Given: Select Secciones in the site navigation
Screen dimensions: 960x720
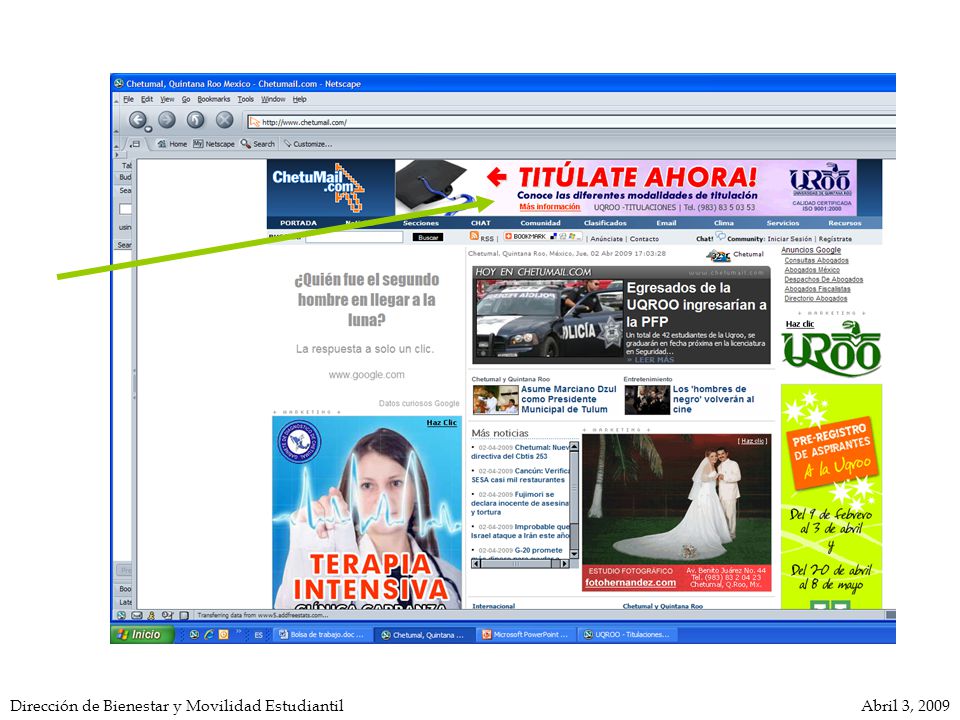Looking at the screenshot, I should click(421, 223).
